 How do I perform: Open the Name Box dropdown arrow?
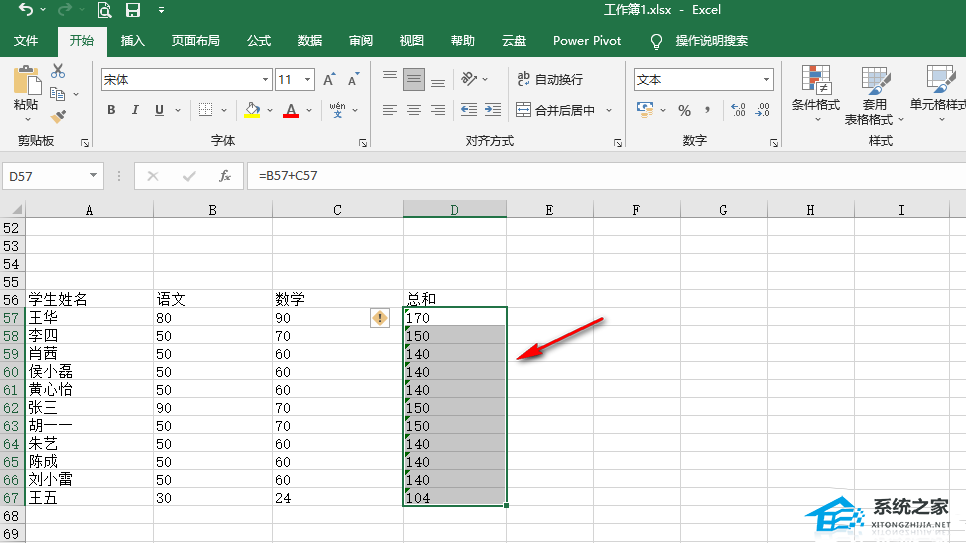94,176
